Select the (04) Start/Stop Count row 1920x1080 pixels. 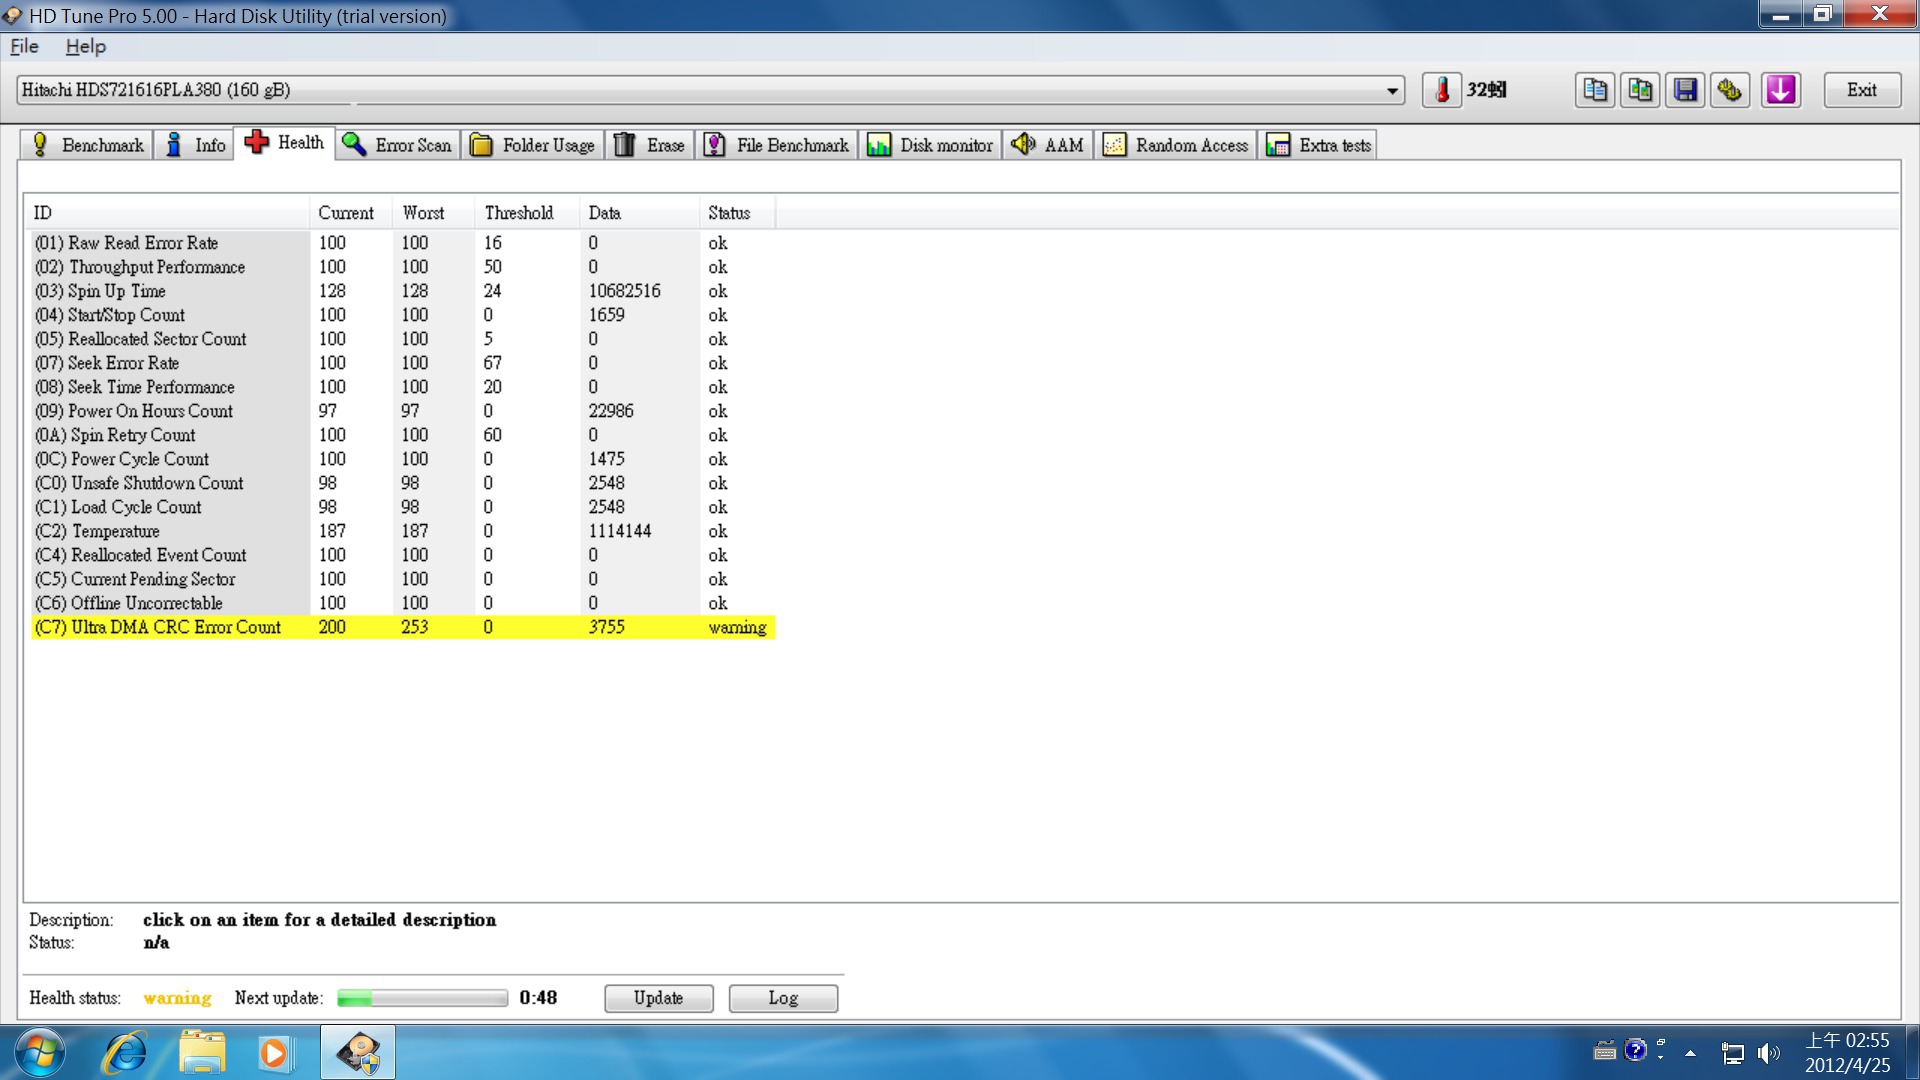click(403, 315)
